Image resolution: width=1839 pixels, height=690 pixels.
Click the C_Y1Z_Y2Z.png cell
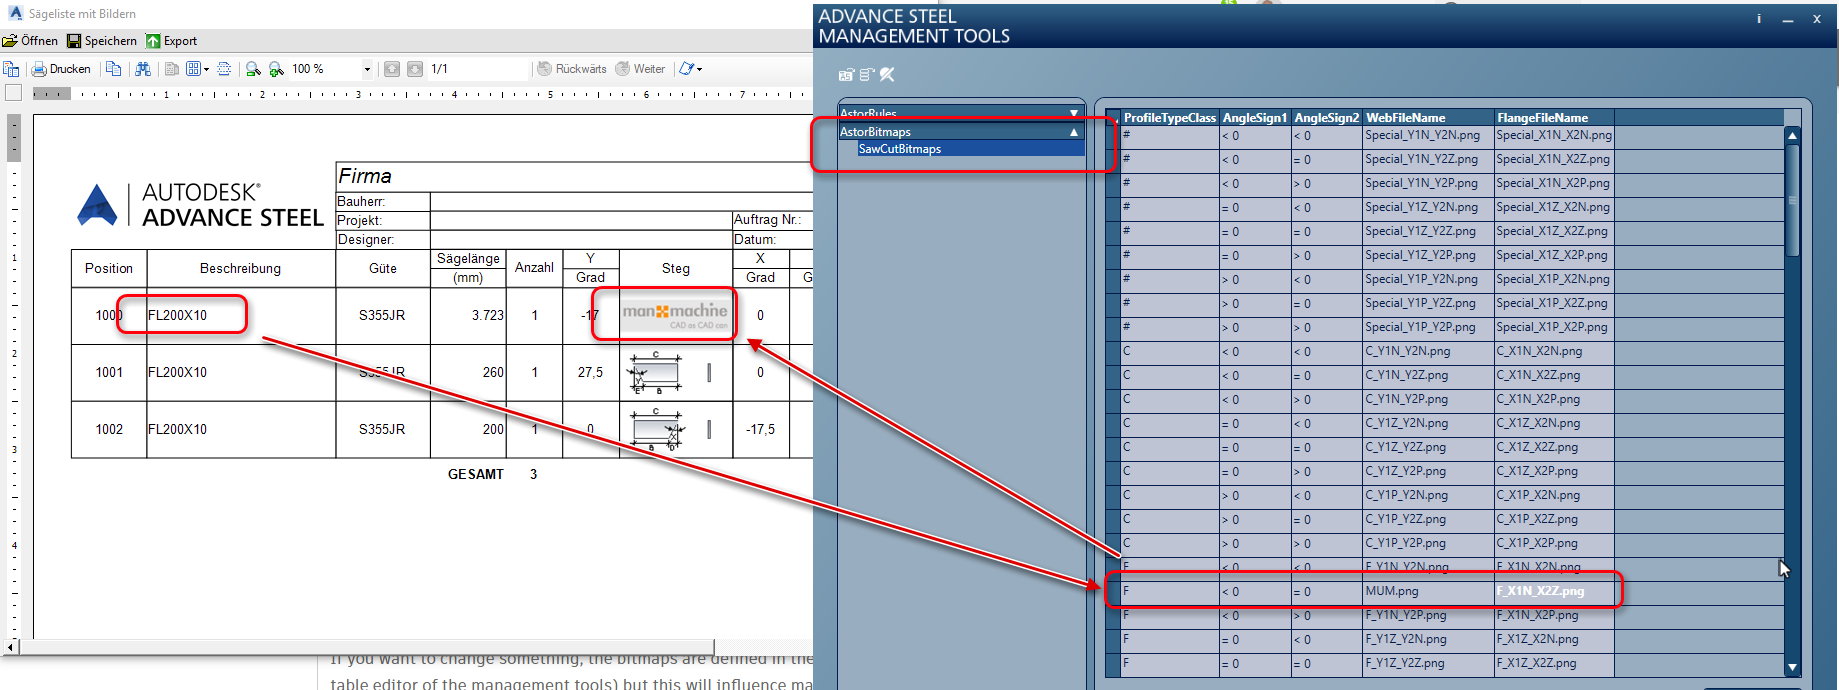tap(1428, 448)
